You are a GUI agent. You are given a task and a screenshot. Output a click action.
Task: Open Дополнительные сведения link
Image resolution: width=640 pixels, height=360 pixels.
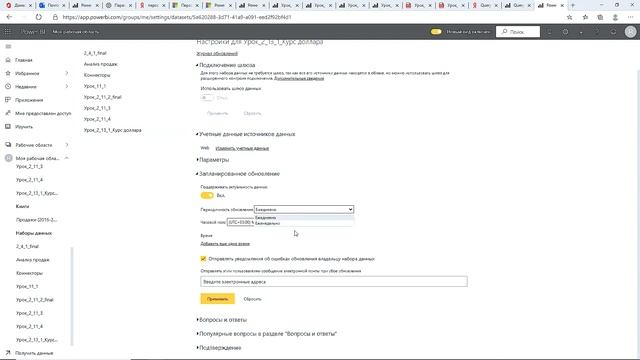[x=299, y=78]
